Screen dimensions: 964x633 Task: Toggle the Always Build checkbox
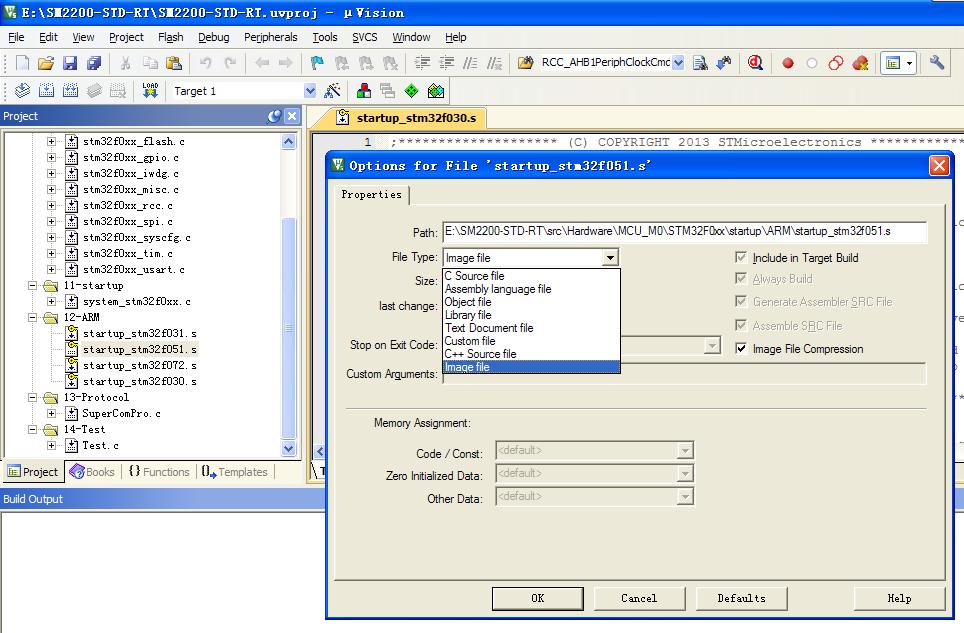click(741, 279)
